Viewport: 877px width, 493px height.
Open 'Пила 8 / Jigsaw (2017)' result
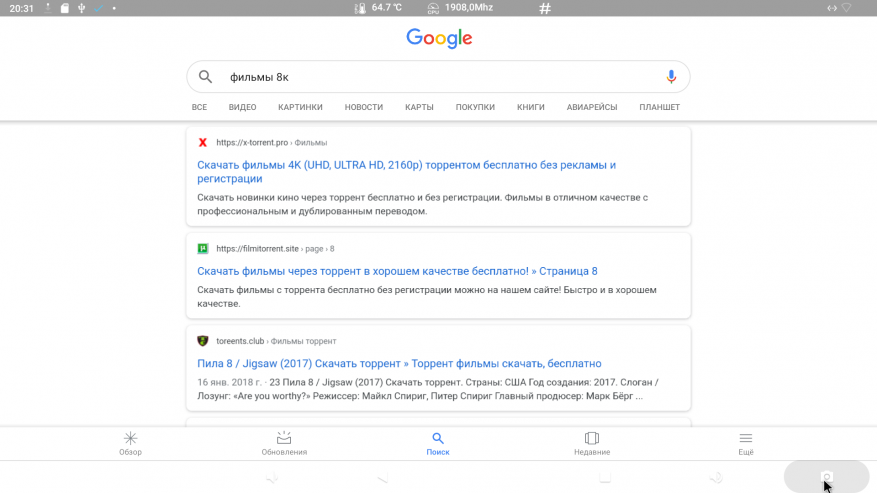point(399,363)
